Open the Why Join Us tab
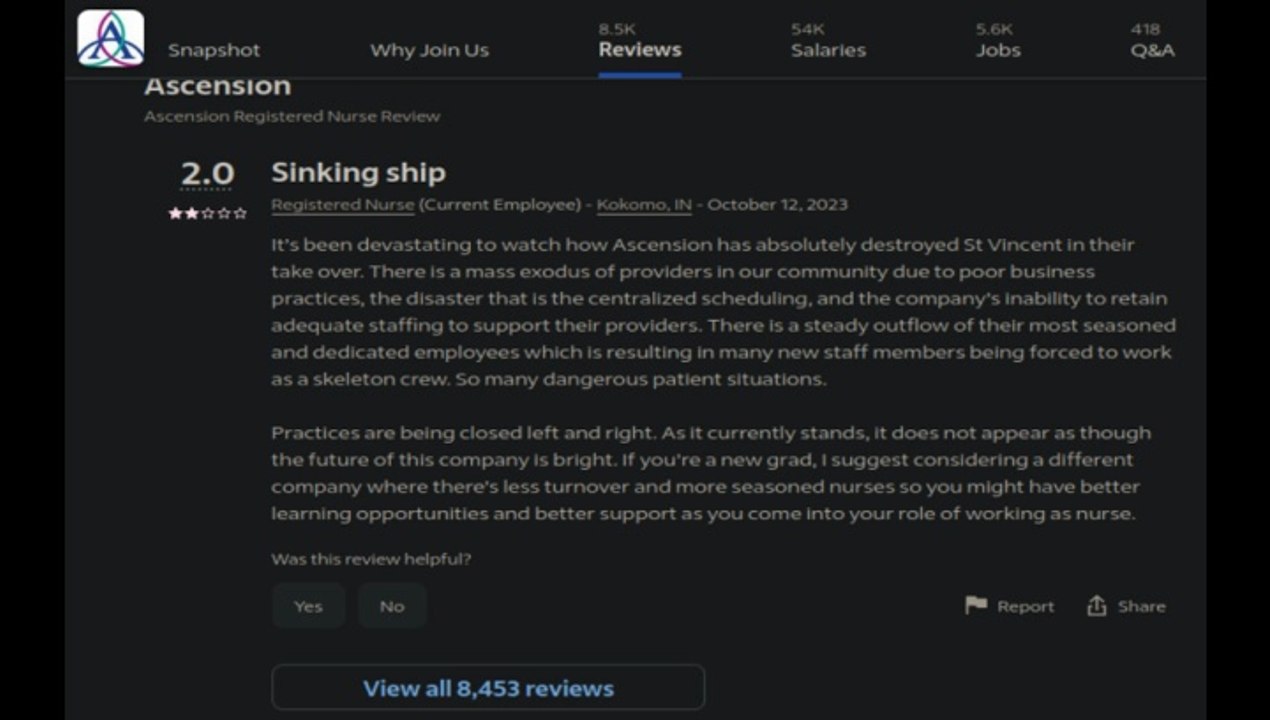This screenshot has width=1270, height=720. click(x=430, y=50)
